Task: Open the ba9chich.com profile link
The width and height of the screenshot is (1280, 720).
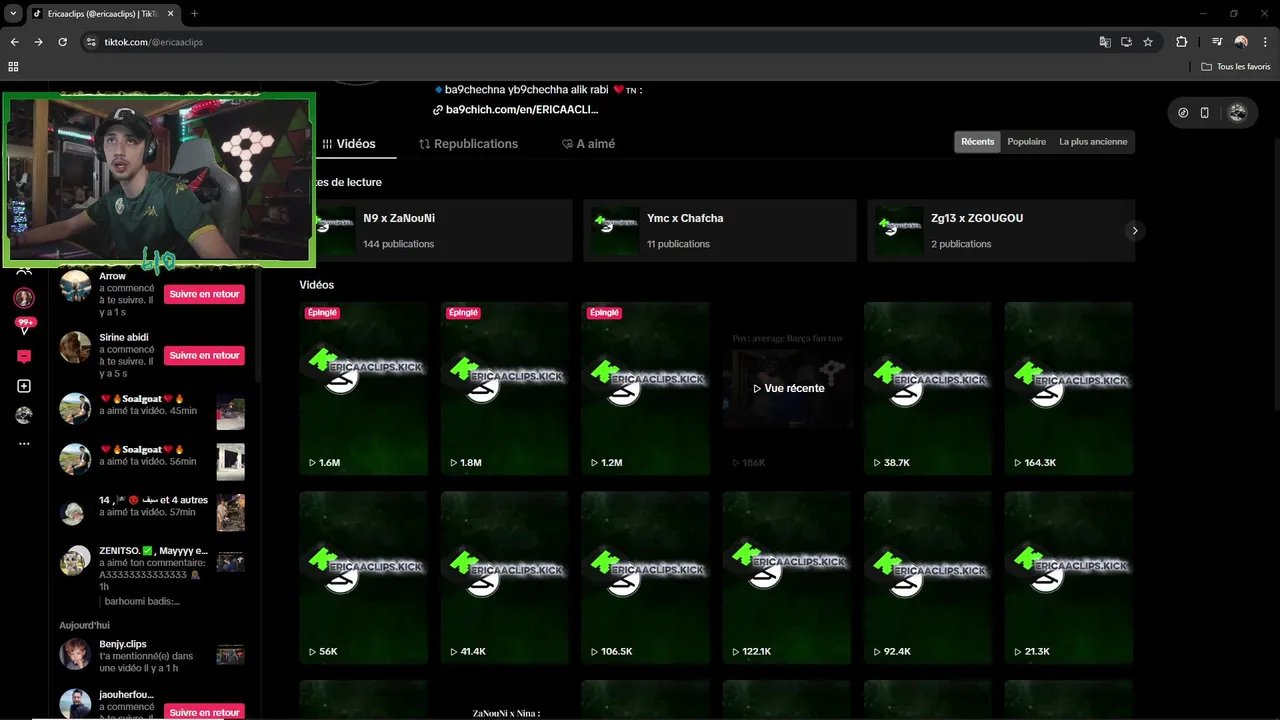Action: [x=516, y=110]
